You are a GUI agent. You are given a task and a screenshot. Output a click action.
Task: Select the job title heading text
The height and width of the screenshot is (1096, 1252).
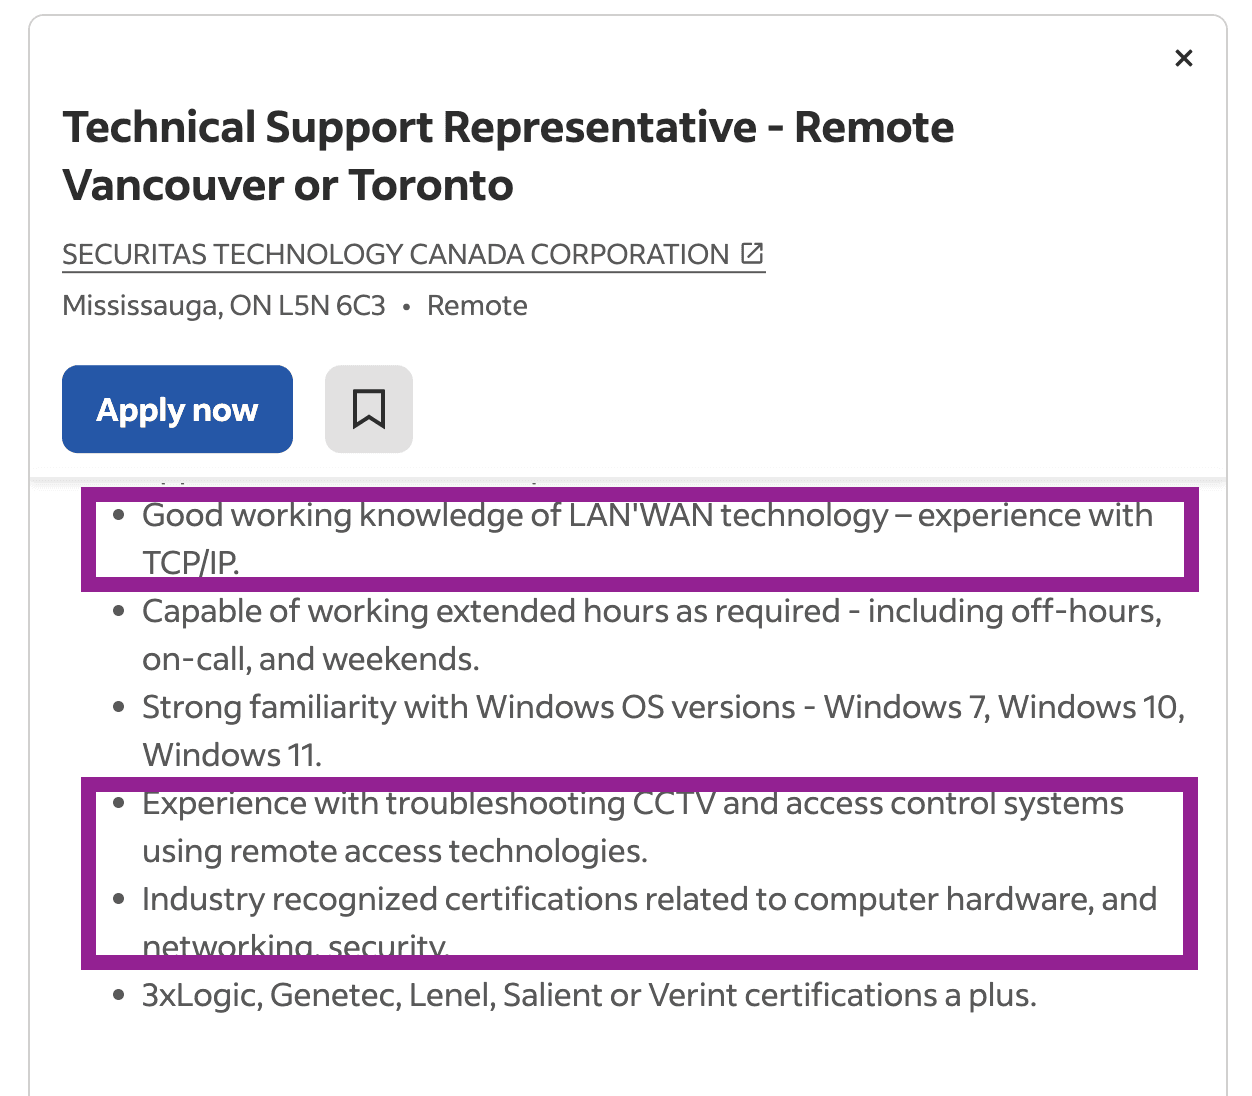pos(508,155)
